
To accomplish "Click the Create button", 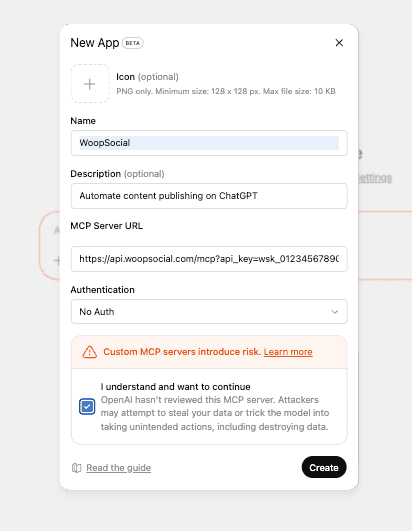I will tap(324, 467).
